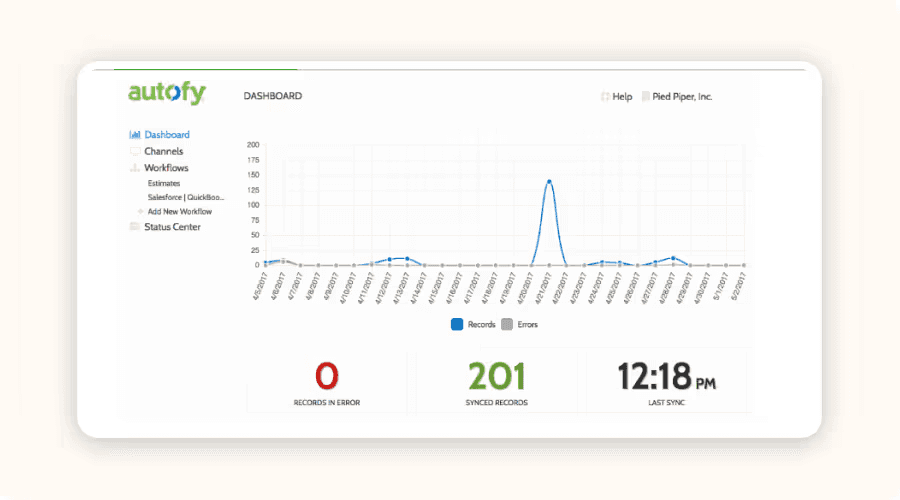Click the Help link
900x500 pixels.
tap(622, 96)
